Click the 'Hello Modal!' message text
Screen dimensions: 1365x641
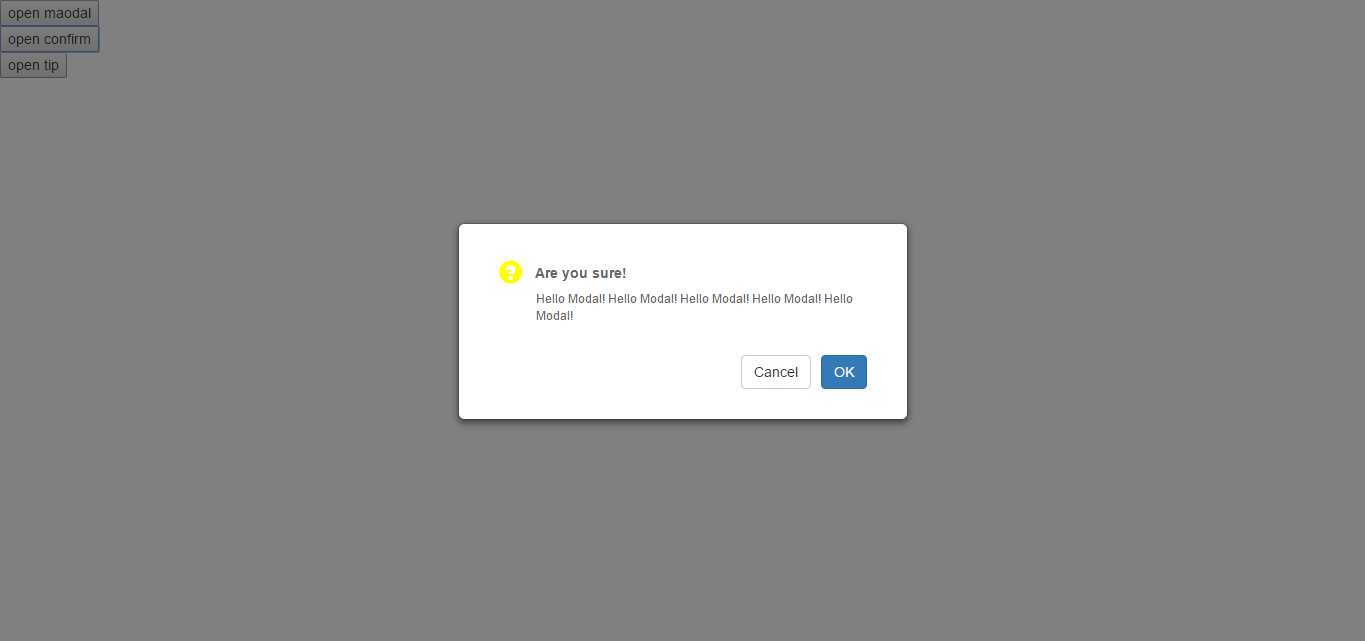[x=694, y=307]
